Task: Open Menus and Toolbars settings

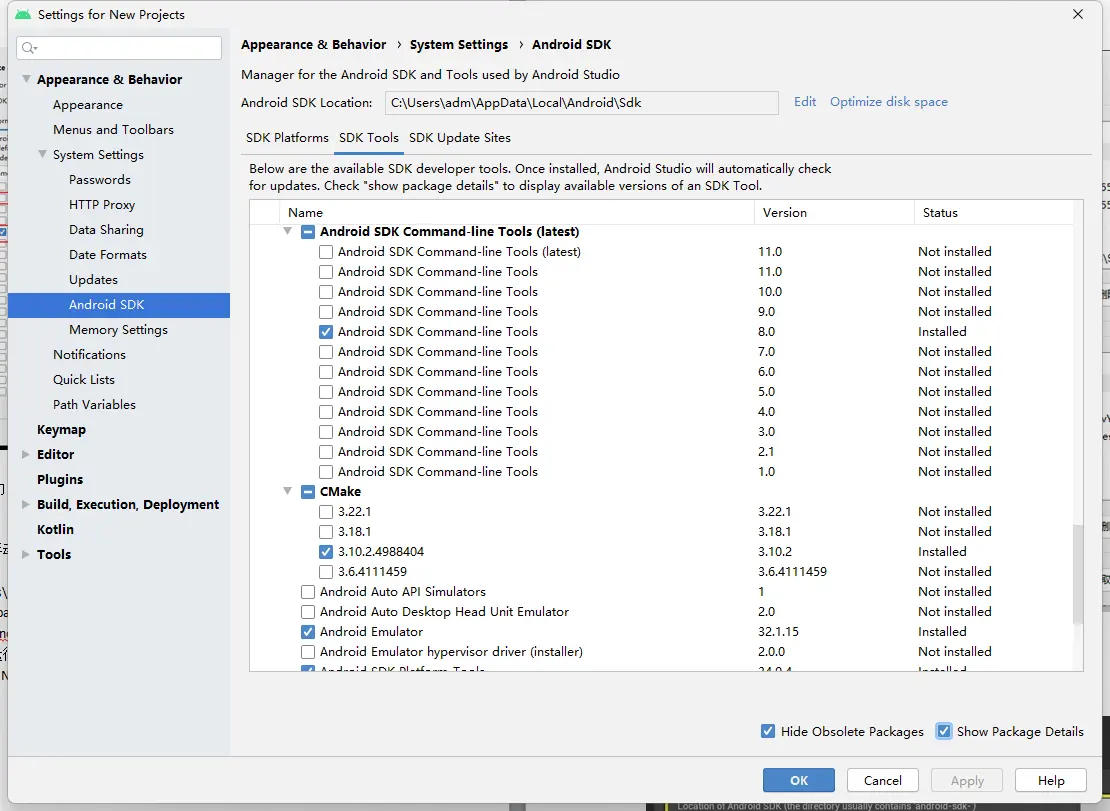Action: 113,130
